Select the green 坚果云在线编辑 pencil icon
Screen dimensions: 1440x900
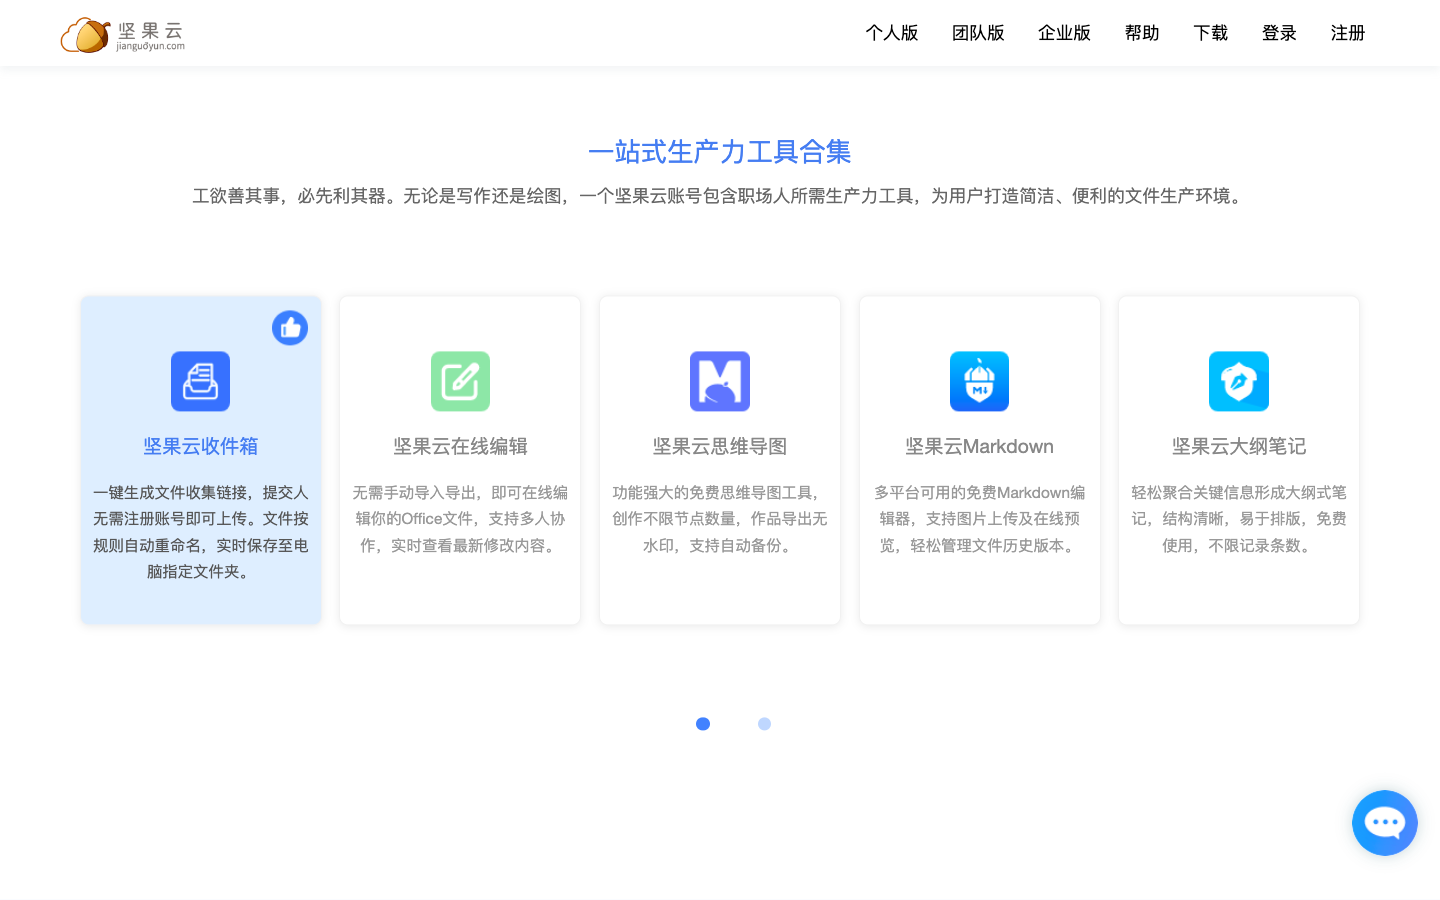[x=459, y=381]
